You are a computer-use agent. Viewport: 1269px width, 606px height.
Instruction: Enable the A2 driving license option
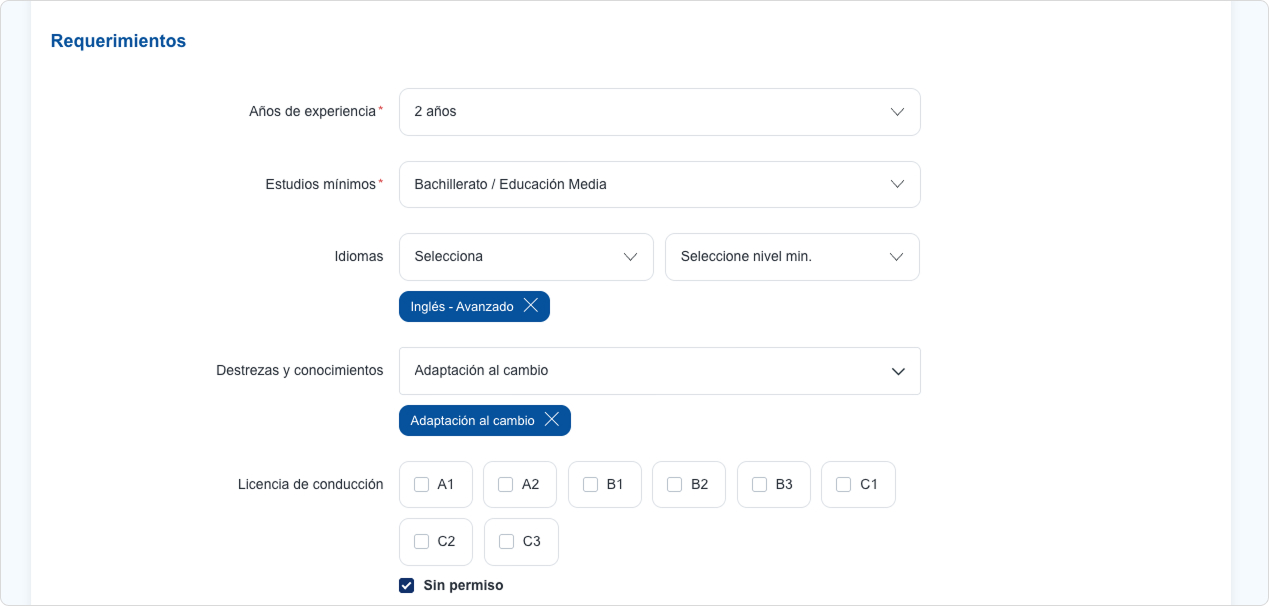point(506,485)
